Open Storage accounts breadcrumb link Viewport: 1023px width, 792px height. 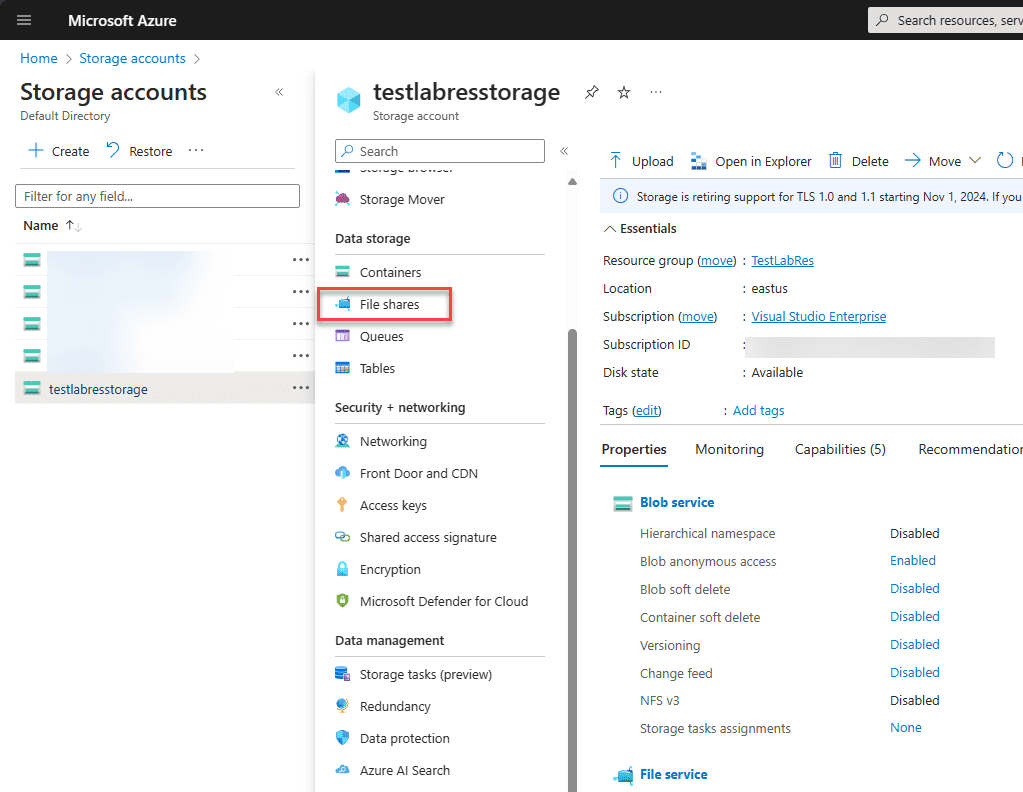pyautogui.click(x=132, y=58)
